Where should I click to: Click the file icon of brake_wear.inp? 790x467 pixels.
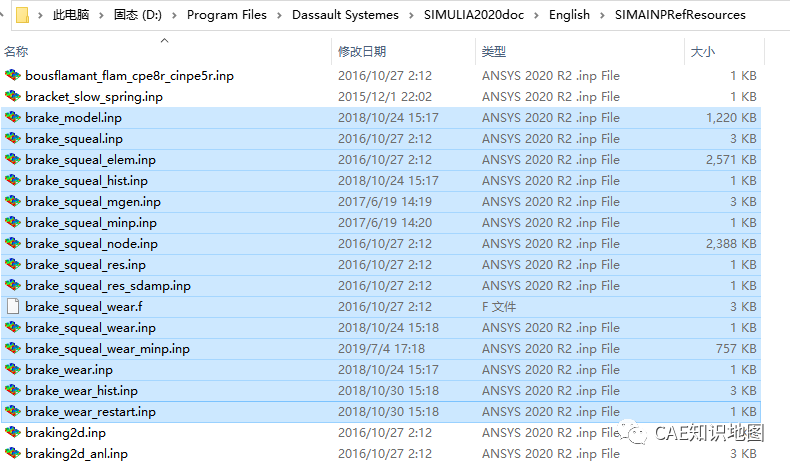(13, 369)
